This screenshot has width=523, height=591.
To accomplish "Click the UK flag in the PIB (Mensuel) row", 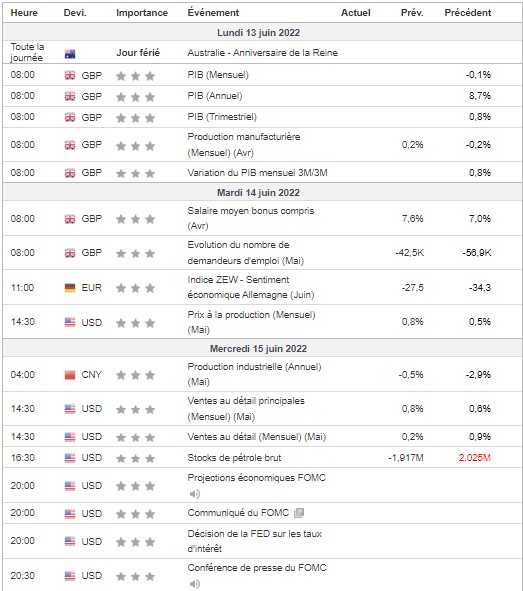I will click(x=70, y=75).
